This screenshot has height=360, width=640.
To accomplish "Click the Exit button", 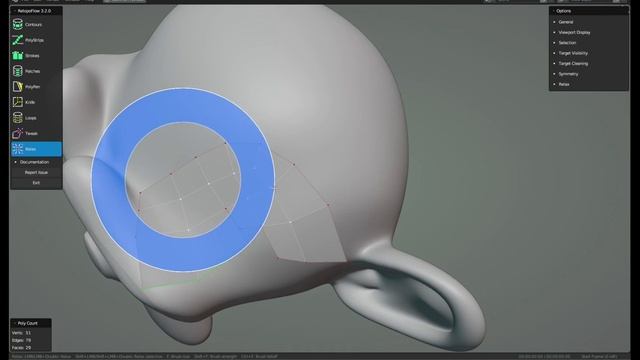I will coord(36,183).
